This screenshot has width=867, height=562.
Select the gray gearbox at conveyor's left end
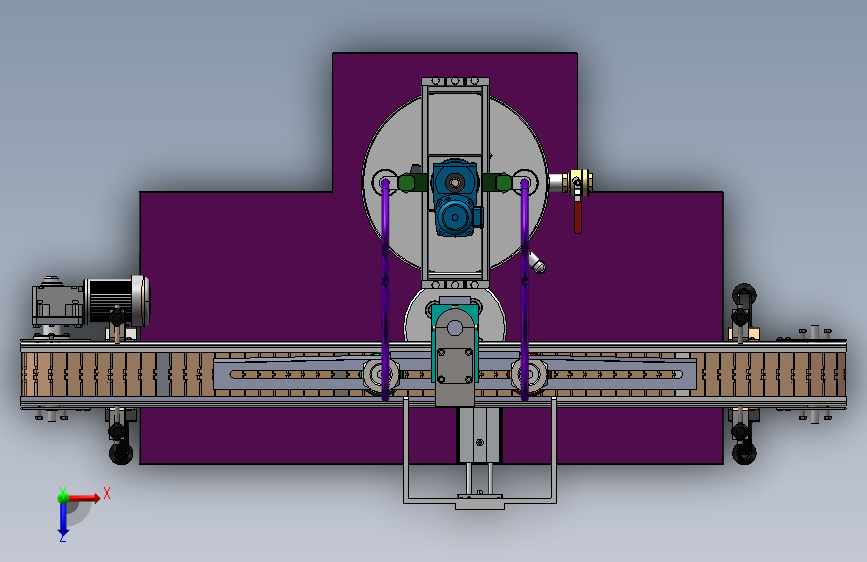[x=57, y=304]
